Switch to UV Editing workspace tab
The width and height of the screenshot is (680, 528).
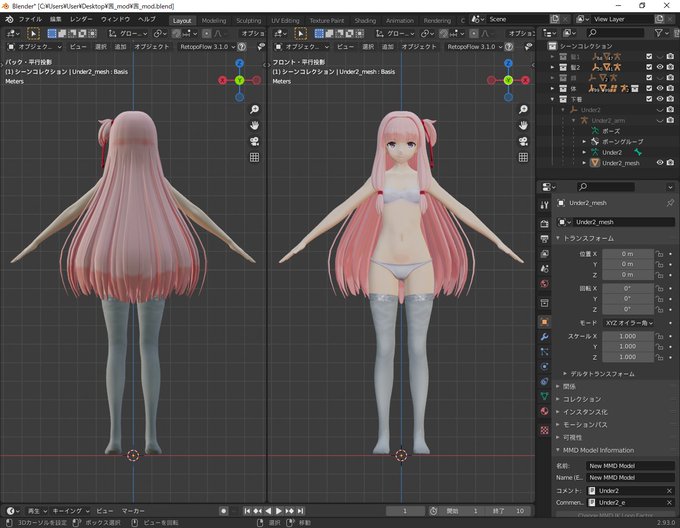click(x=285, y=20)
